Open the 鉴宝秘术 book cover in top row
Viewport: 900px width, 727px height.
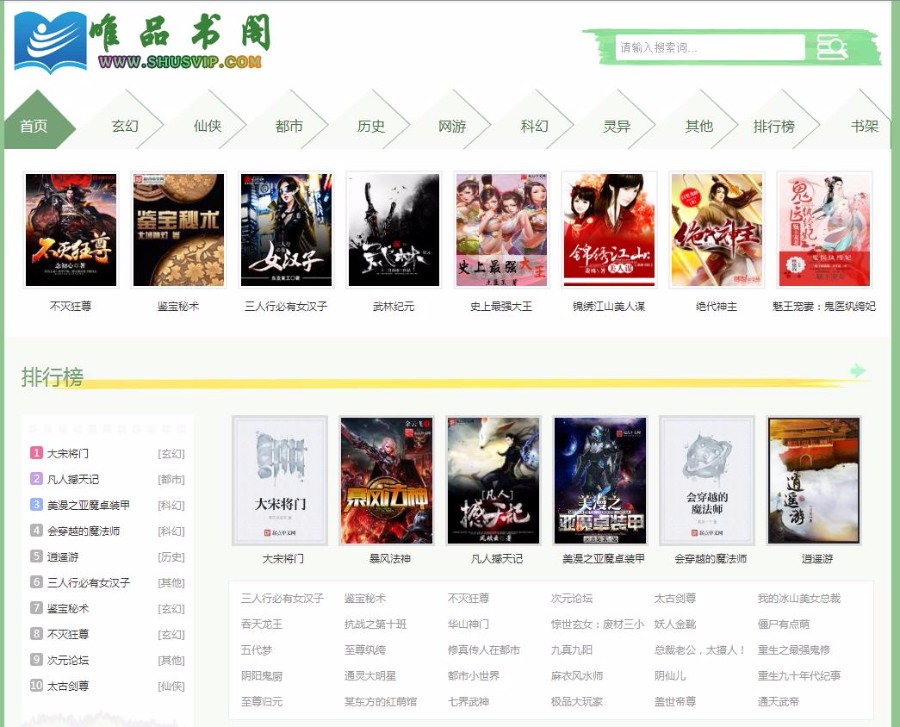pos(179,230)
